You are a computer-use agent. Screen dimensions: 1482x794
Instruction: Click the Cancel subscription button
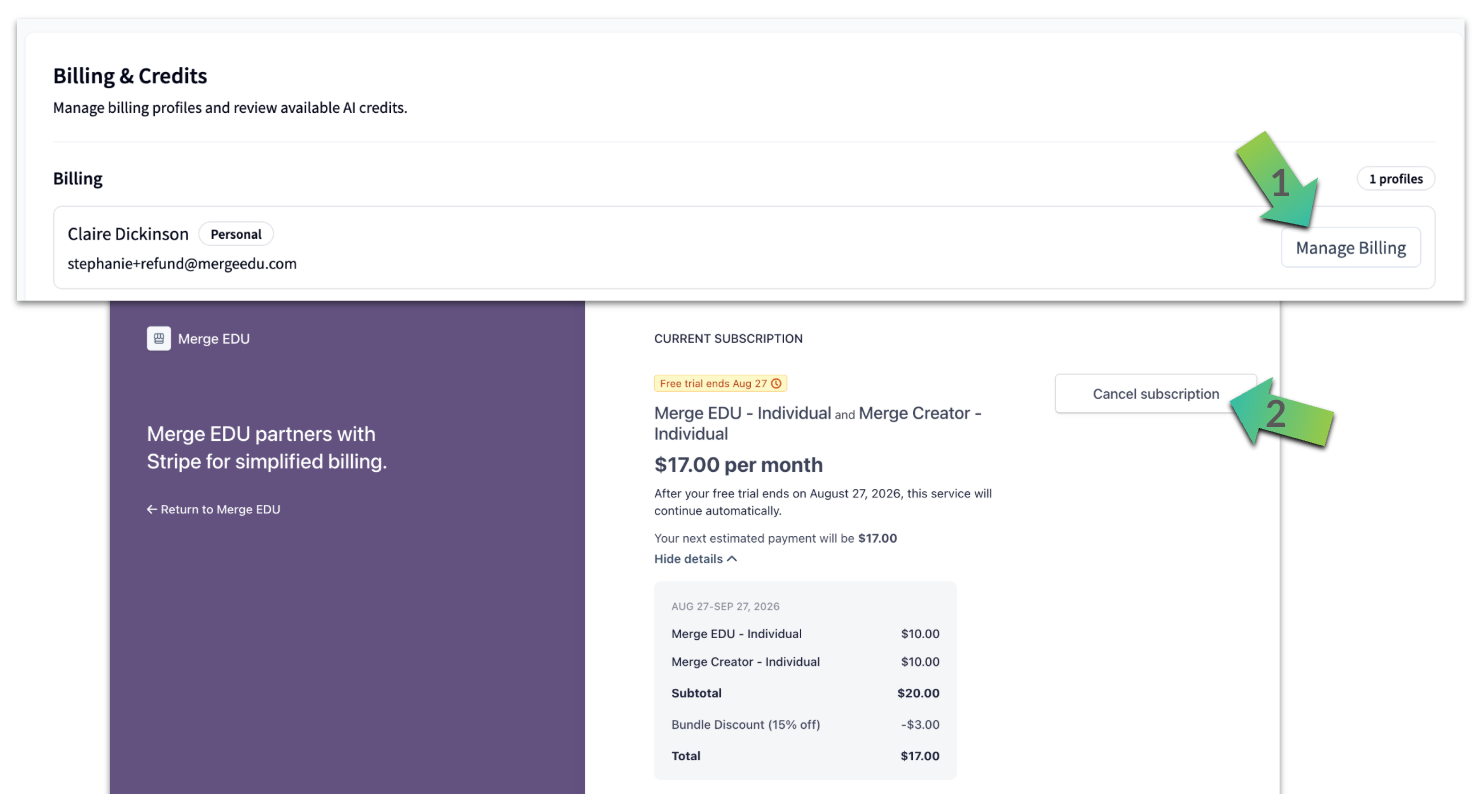pos(1155,394)
